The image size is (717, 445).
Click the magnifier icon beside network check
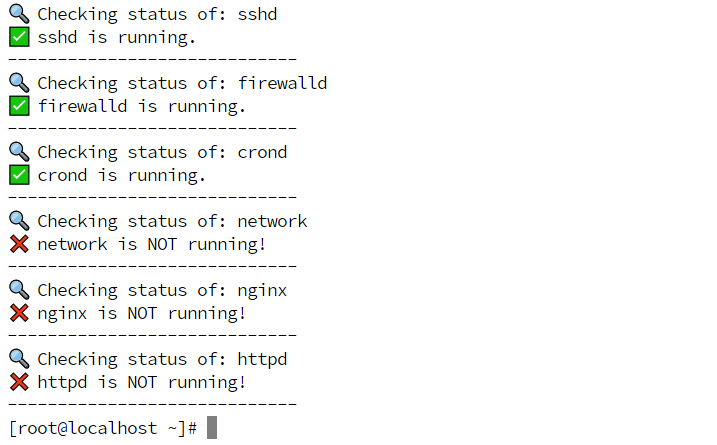19,221
